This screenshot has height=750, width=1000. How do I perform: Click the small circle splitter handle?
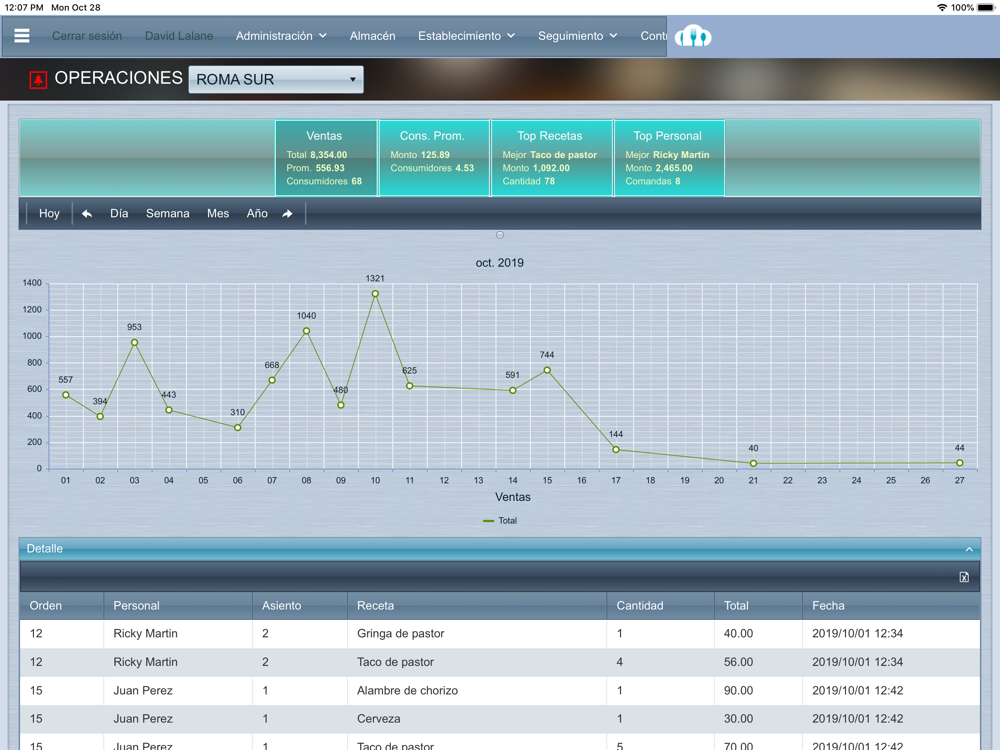click(500, 235)
